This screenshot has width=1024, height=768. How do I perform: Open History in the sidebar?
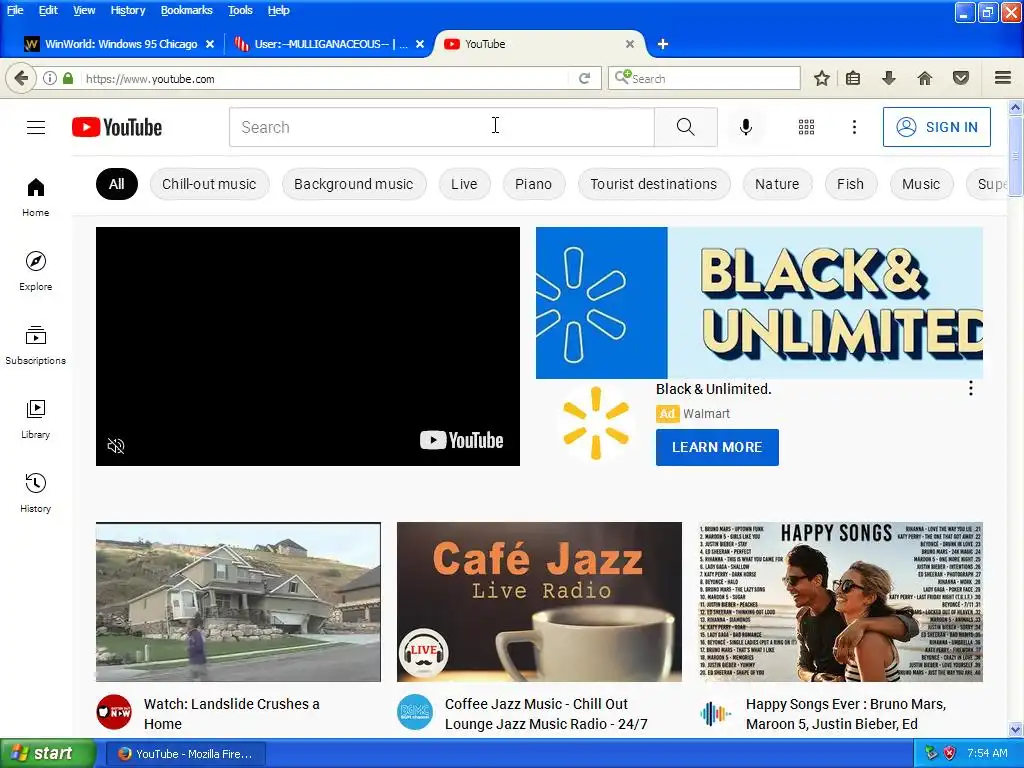[35, 493]
